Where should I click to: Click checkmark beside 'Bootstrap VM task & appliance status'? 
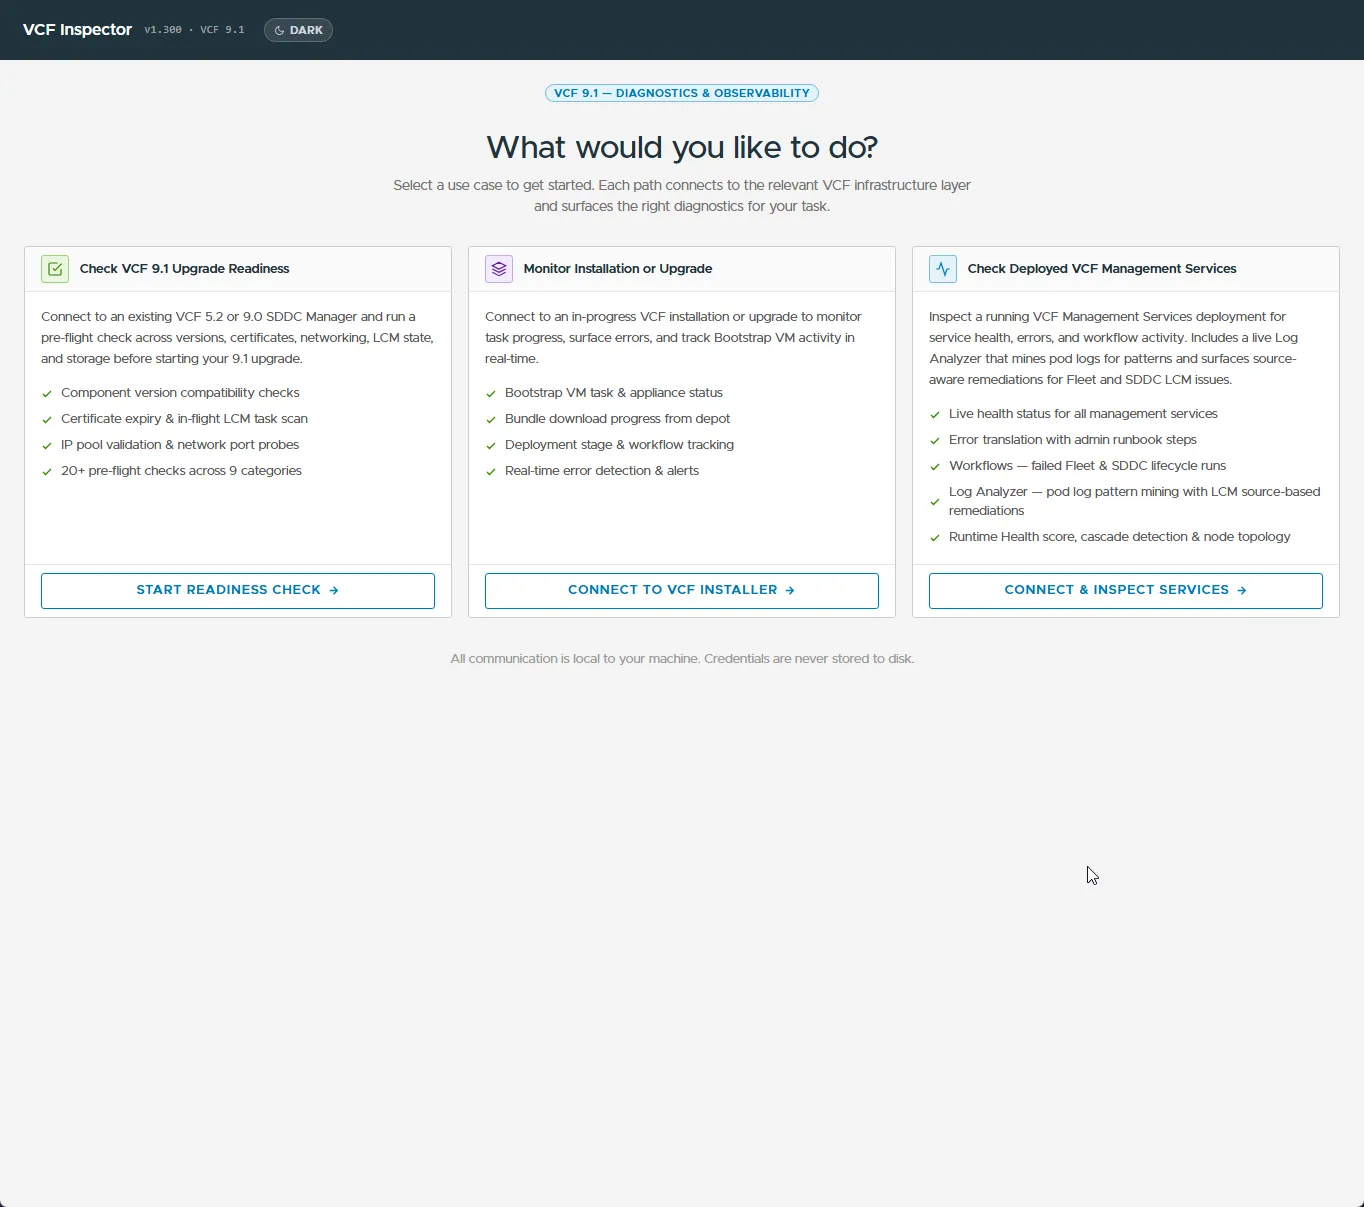[491, 394]
